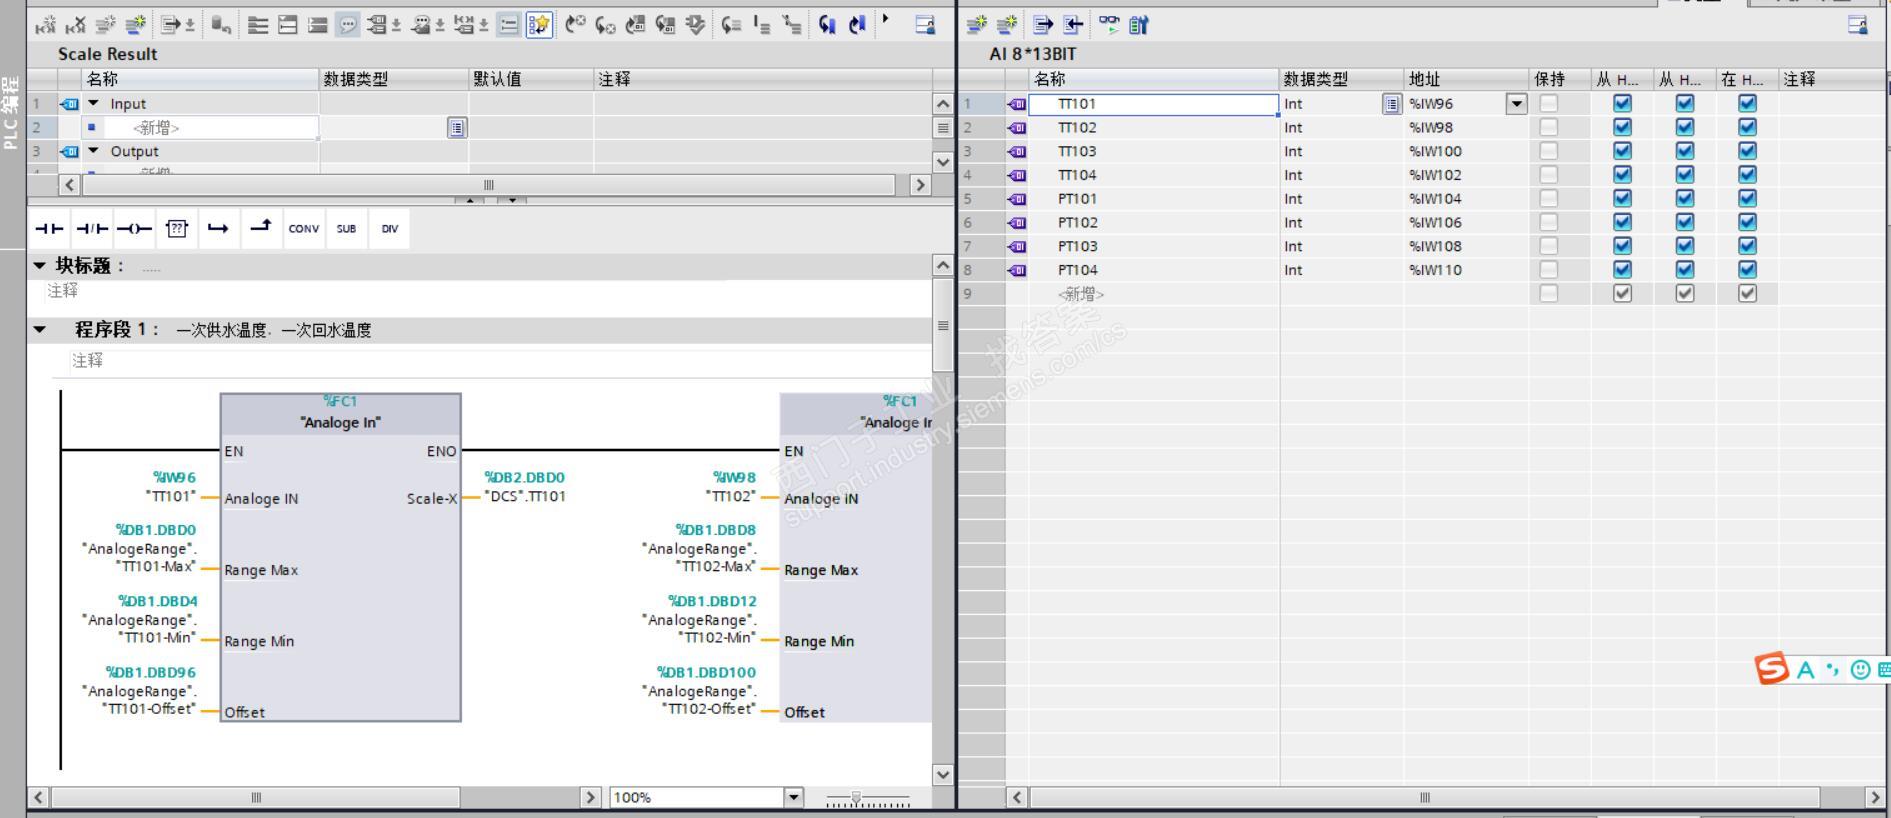Open the %IW96 address dropdown
Viewport: 1891px width, 818px height.
click(1516, 104)
